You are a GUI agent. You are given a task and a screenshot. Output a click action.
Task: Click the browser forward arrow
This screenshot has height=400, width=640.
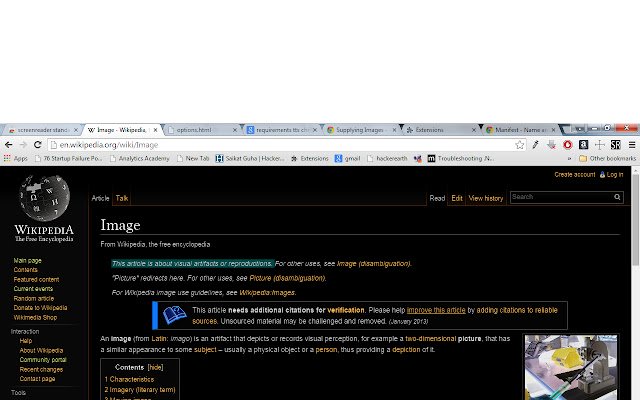23,145
